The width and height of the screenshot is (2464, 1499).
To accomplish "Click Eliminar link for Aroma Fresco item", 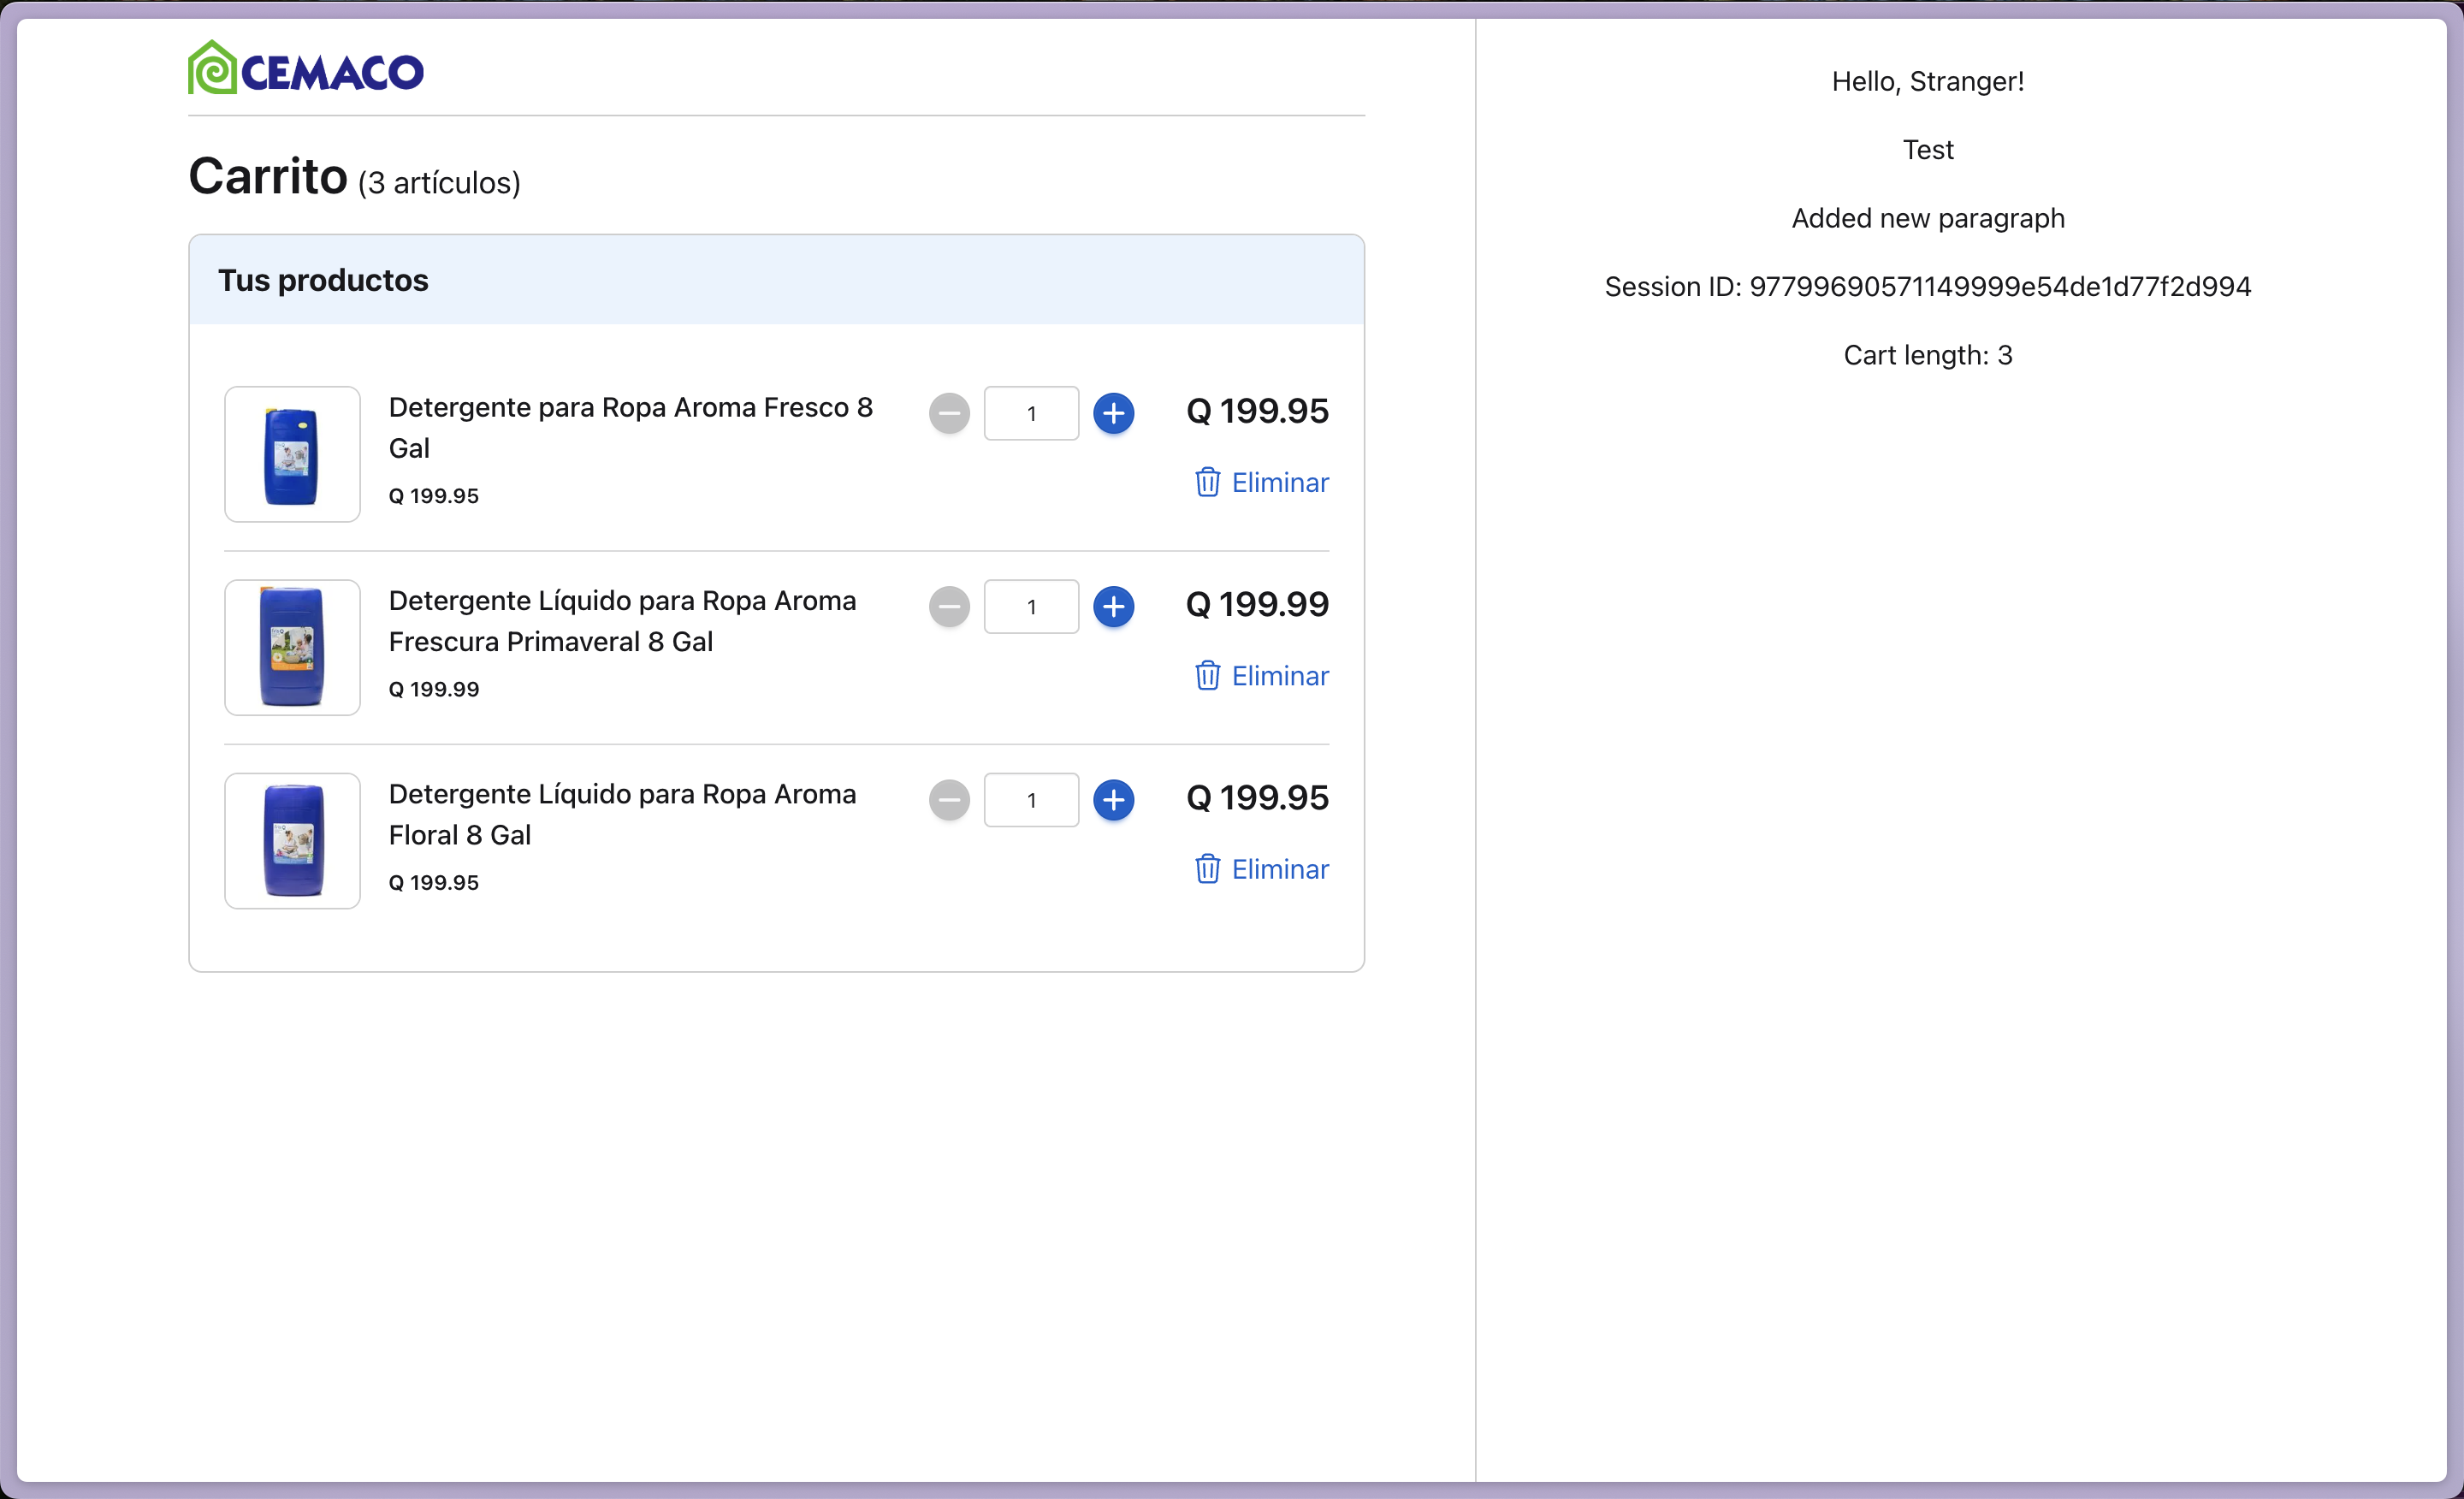I will 1279,482.
